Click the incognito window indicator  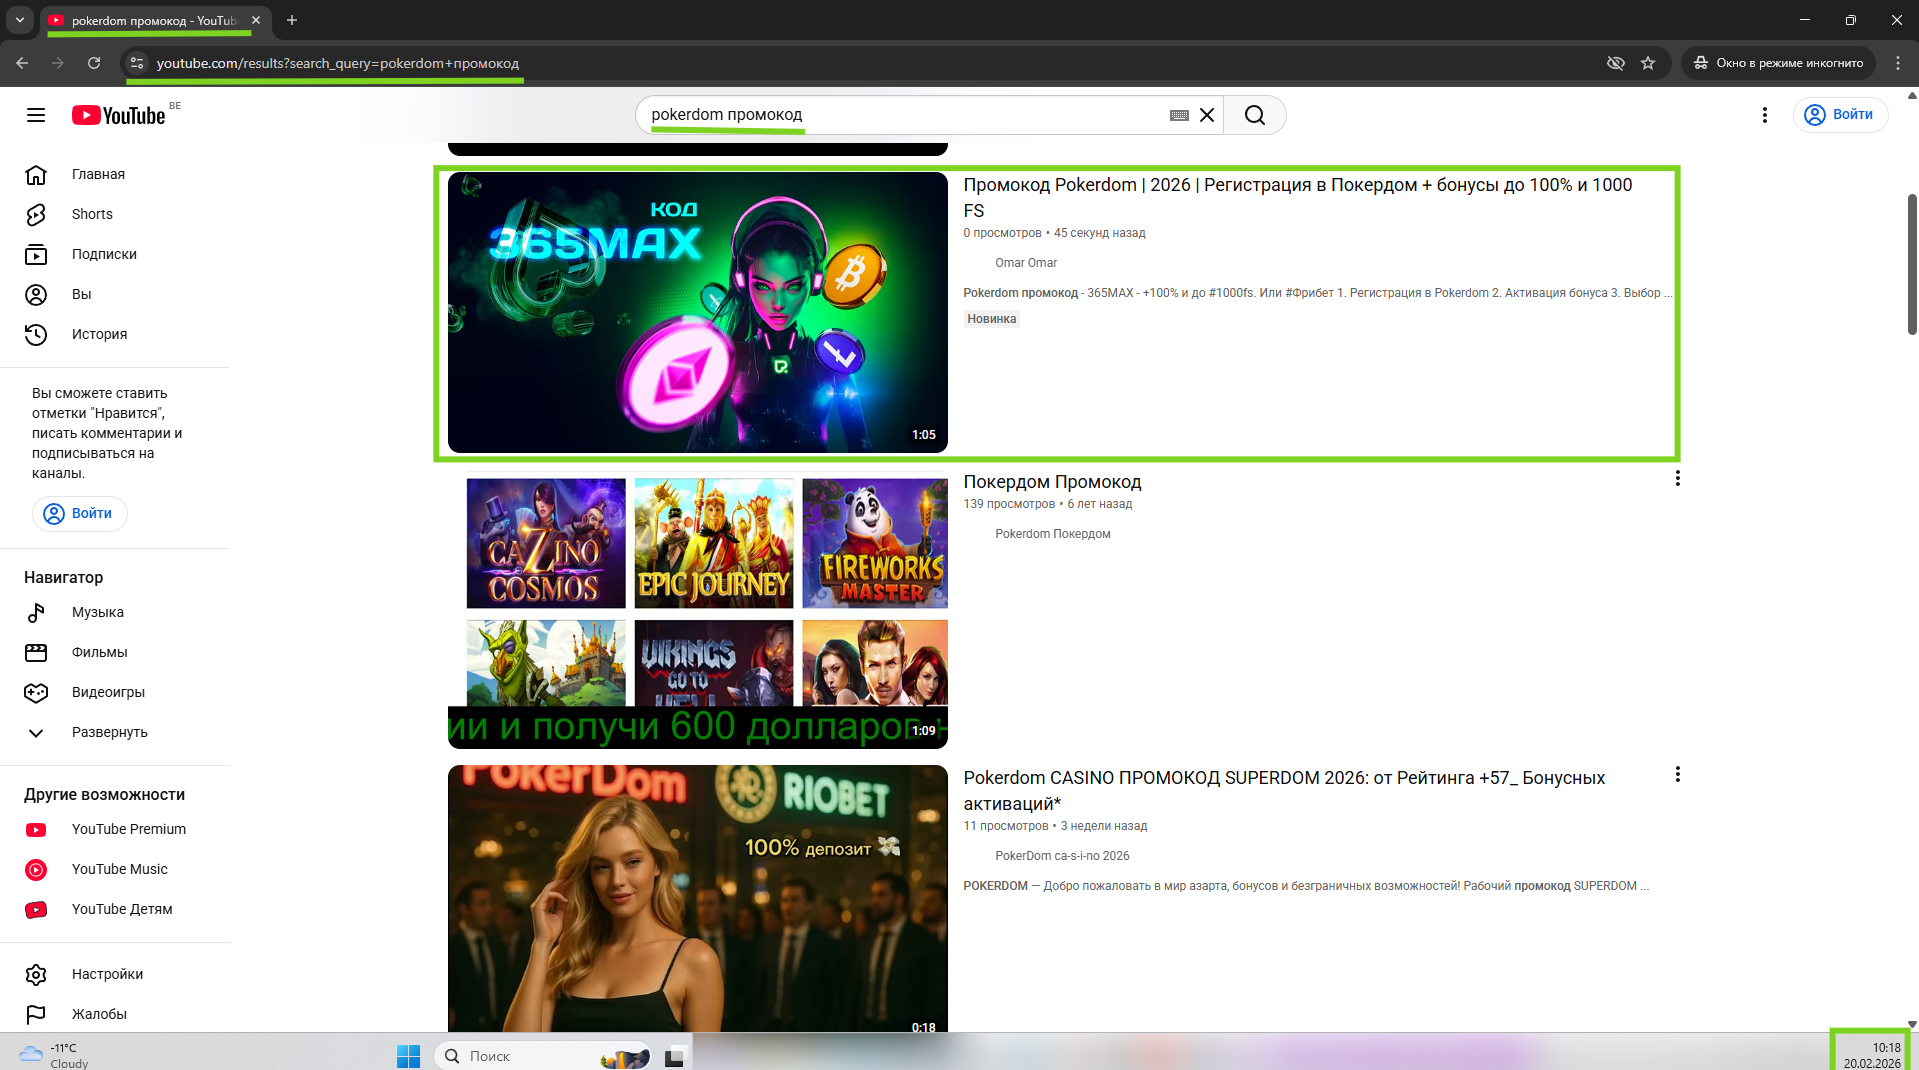(1778, 63)
